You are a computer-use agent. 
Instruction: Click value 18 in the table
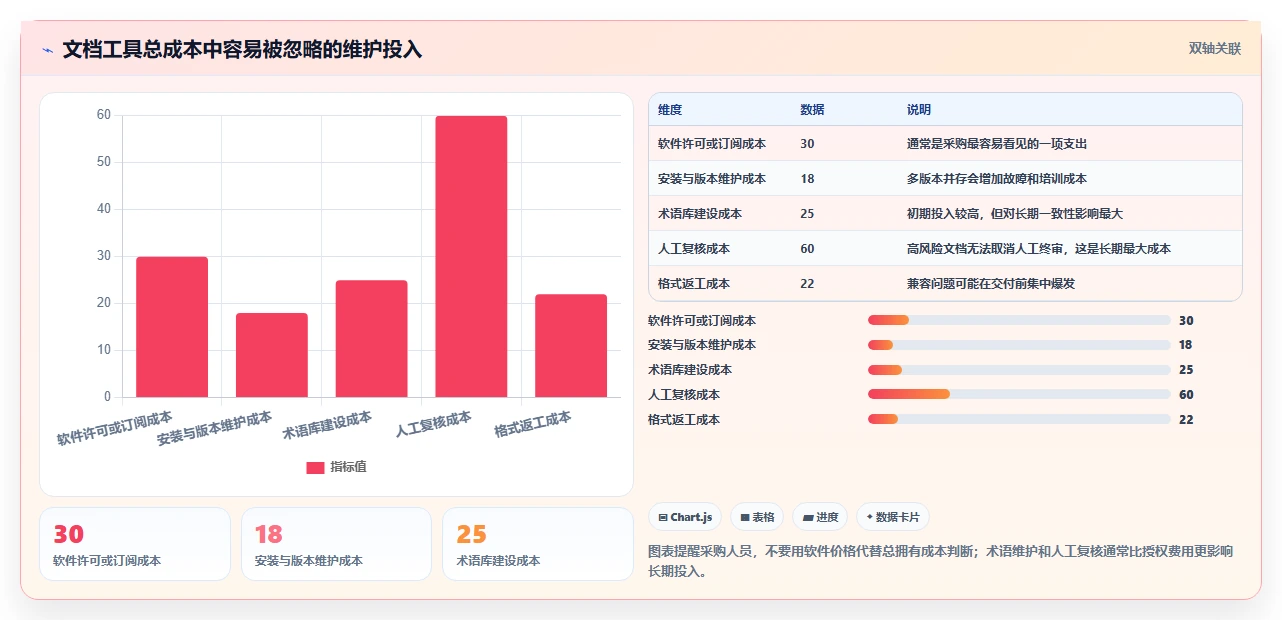point(807,179)
